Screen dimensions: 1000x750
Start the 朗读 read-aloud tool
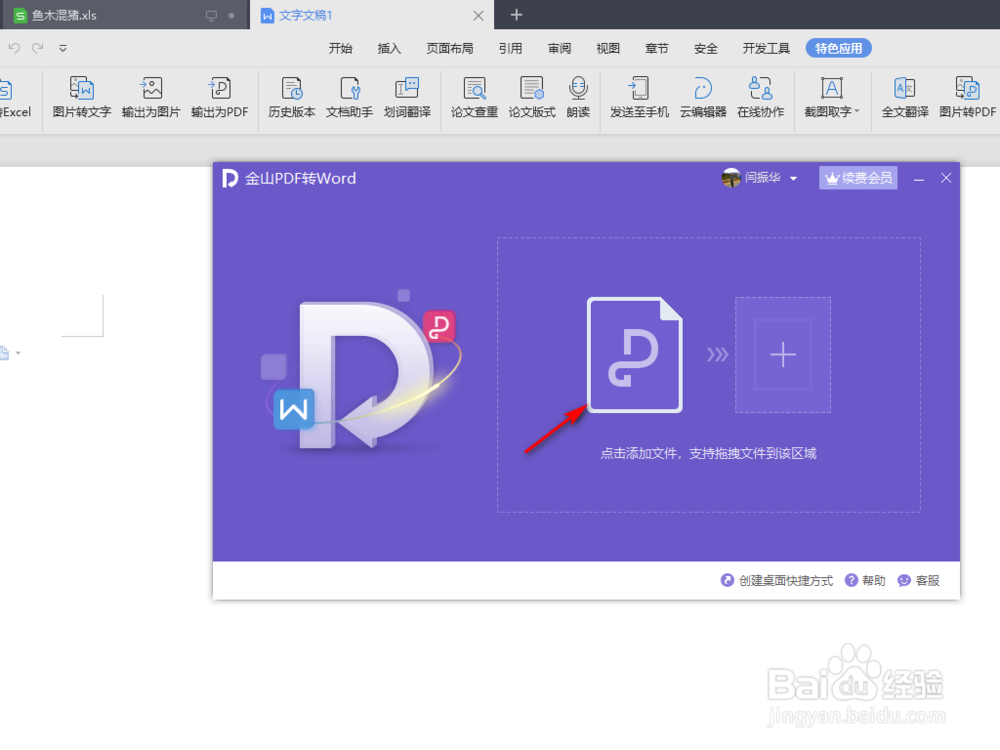578,97
